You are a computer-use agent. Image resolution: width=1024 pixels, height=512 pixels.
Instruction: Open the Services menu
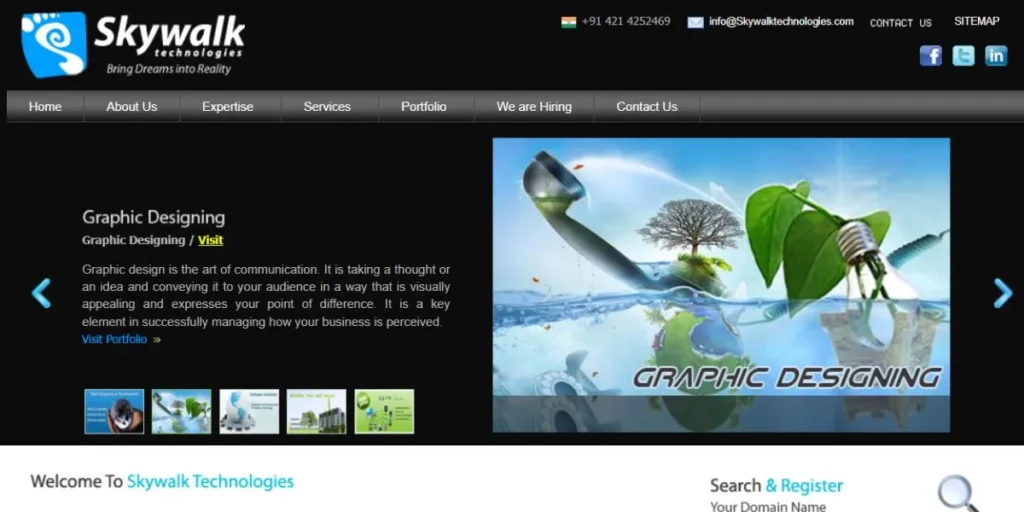click(327, 107)
